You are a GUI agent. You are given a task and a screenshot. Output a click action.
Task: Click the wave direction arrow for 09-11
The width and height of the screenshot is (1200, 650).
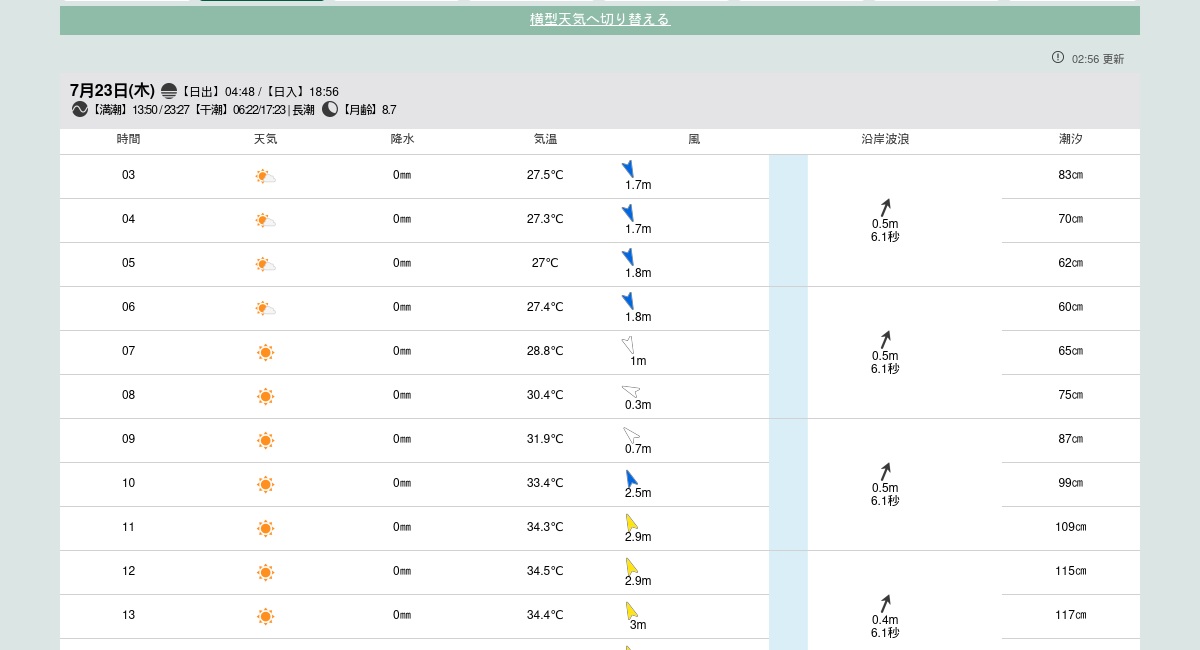[x=885, y=471]
